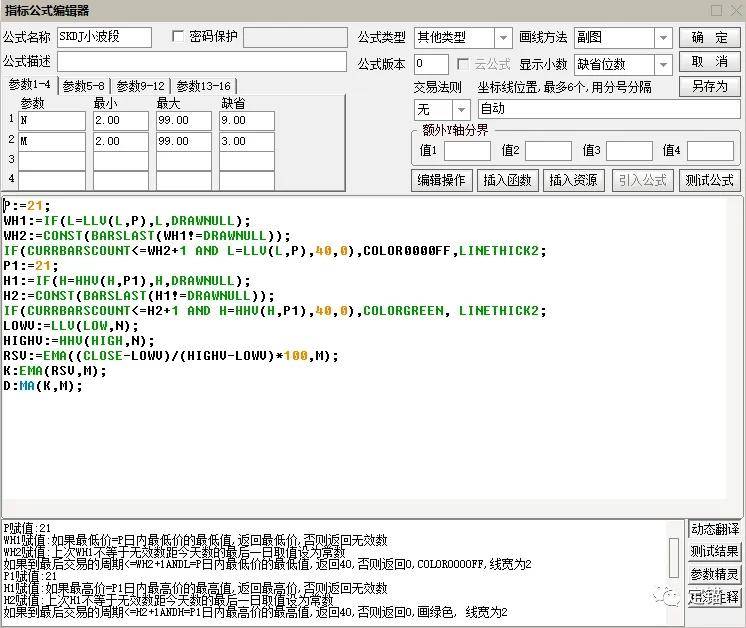This screenshot has height=628, width=746.
Task: Toggle the 密码保护 checkbox
Action: pos(177,36)
